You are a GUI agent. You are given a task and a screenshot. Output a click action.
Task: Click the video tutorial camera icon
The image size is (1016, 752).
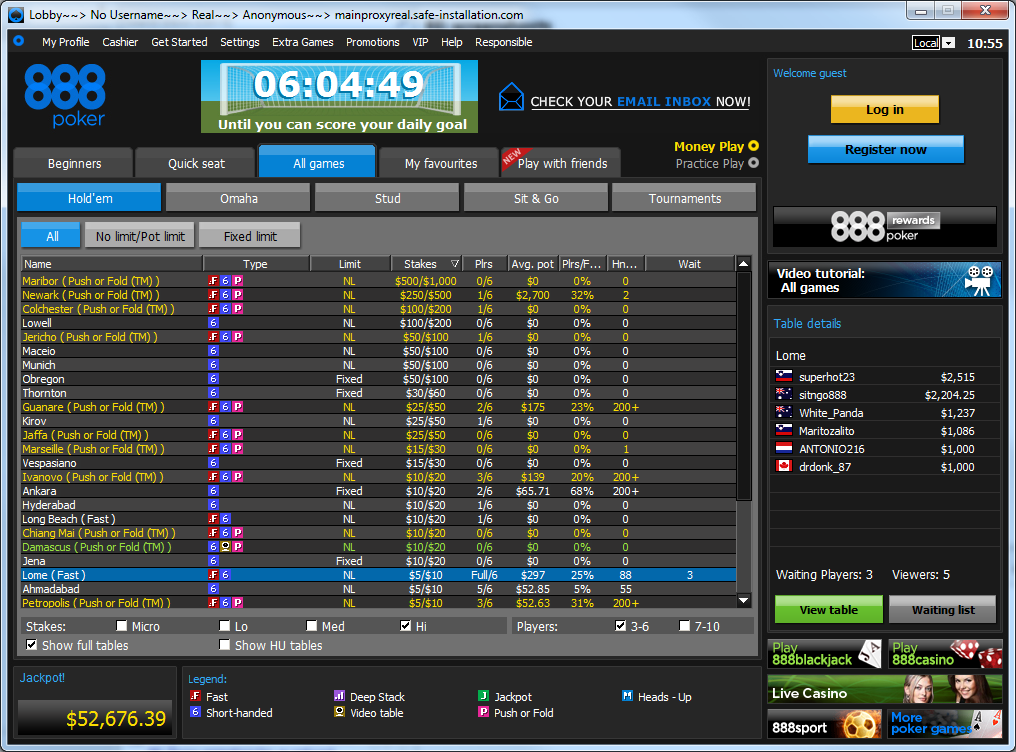click(978, 280)
